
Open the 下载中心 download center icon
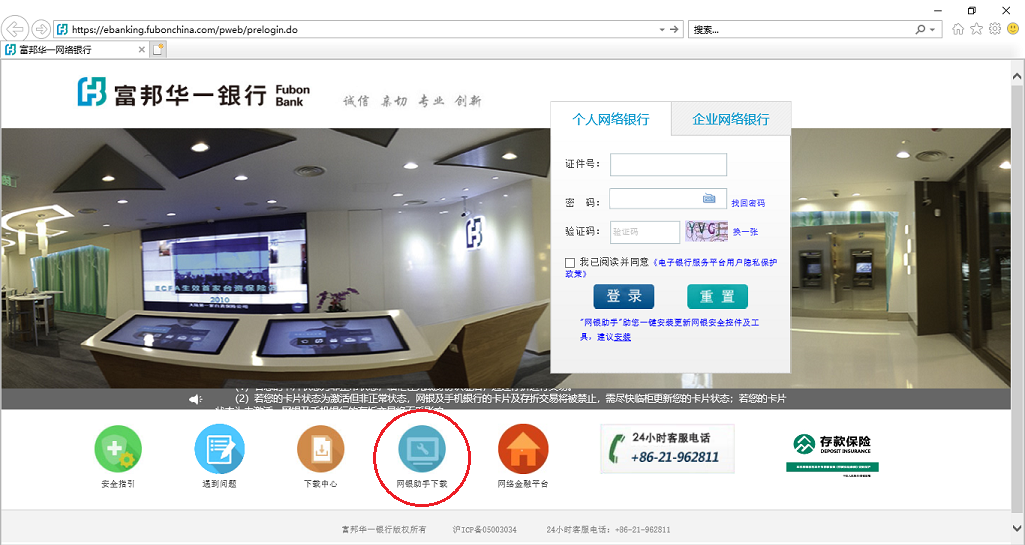(x=321, y=450)
